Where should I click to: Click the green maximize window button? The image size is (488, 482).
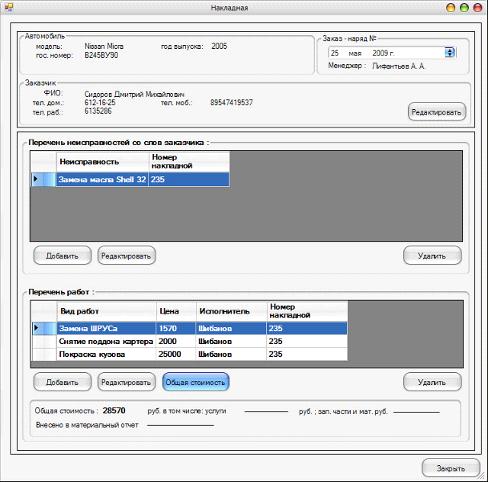(464, 8)
